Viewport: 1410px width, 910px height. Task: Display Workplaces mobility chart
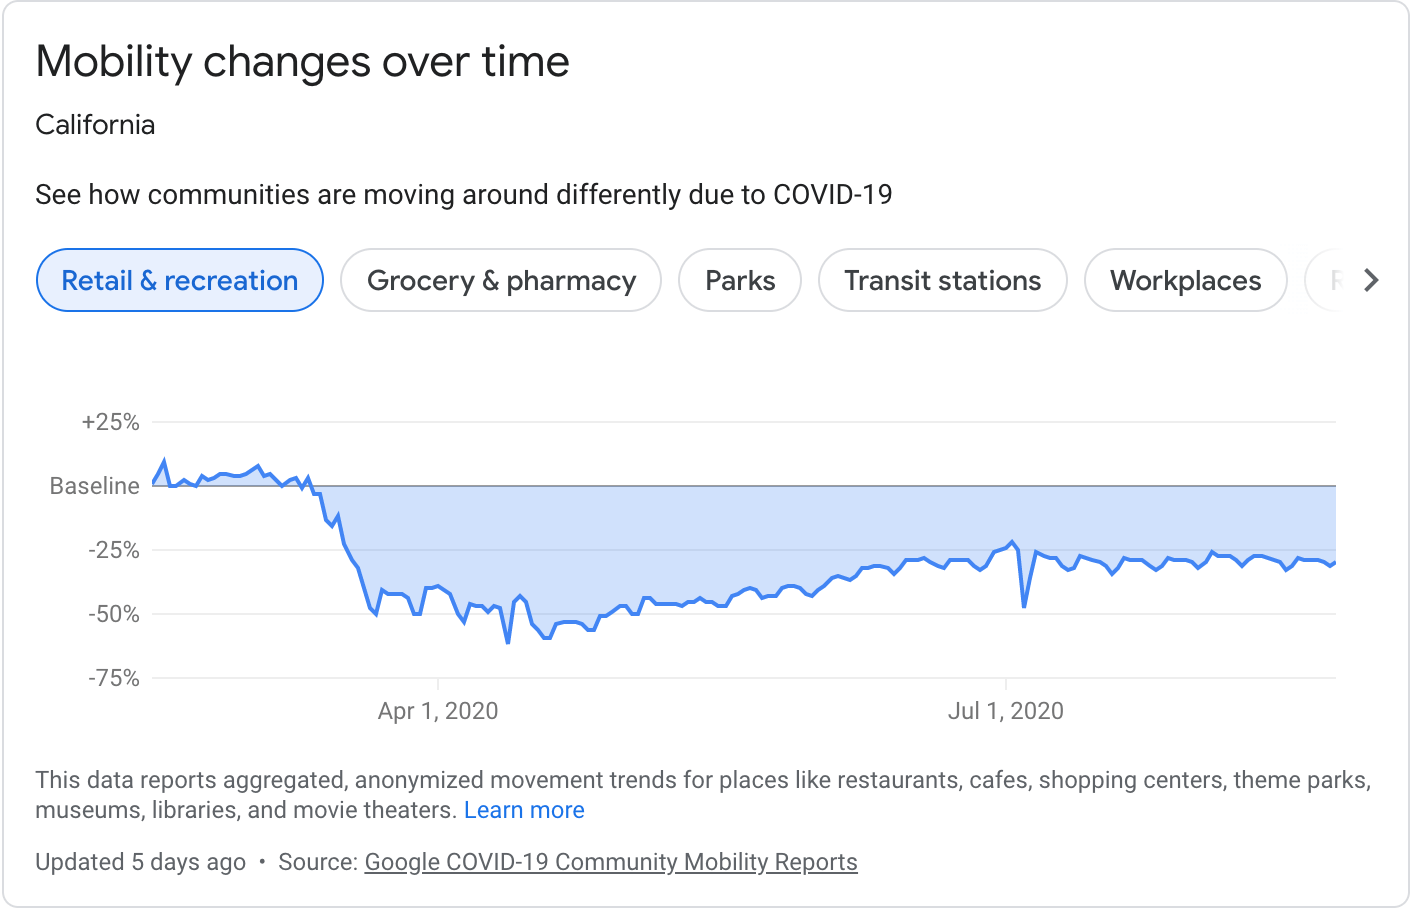(x=1185, y=280)
